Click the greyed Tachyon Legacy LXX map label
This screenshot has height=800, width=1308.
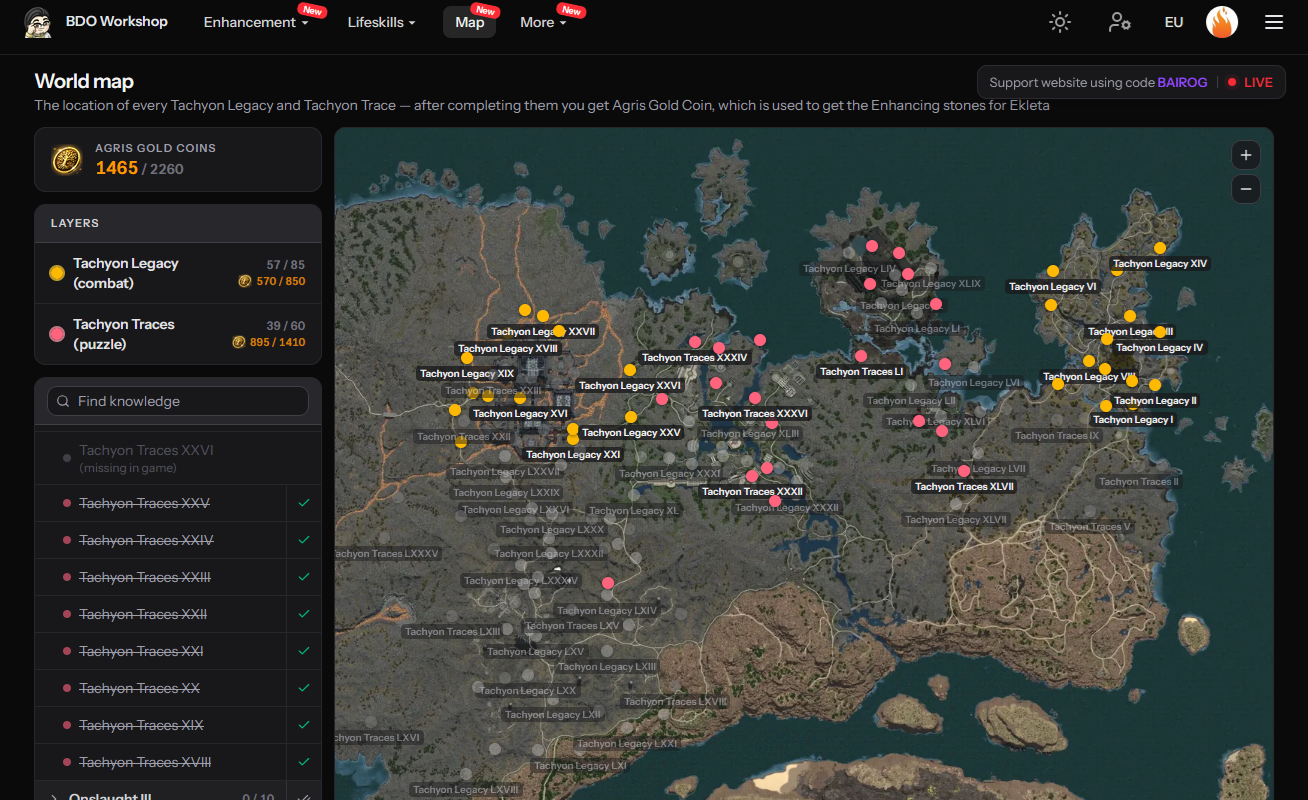click(528, 691)
